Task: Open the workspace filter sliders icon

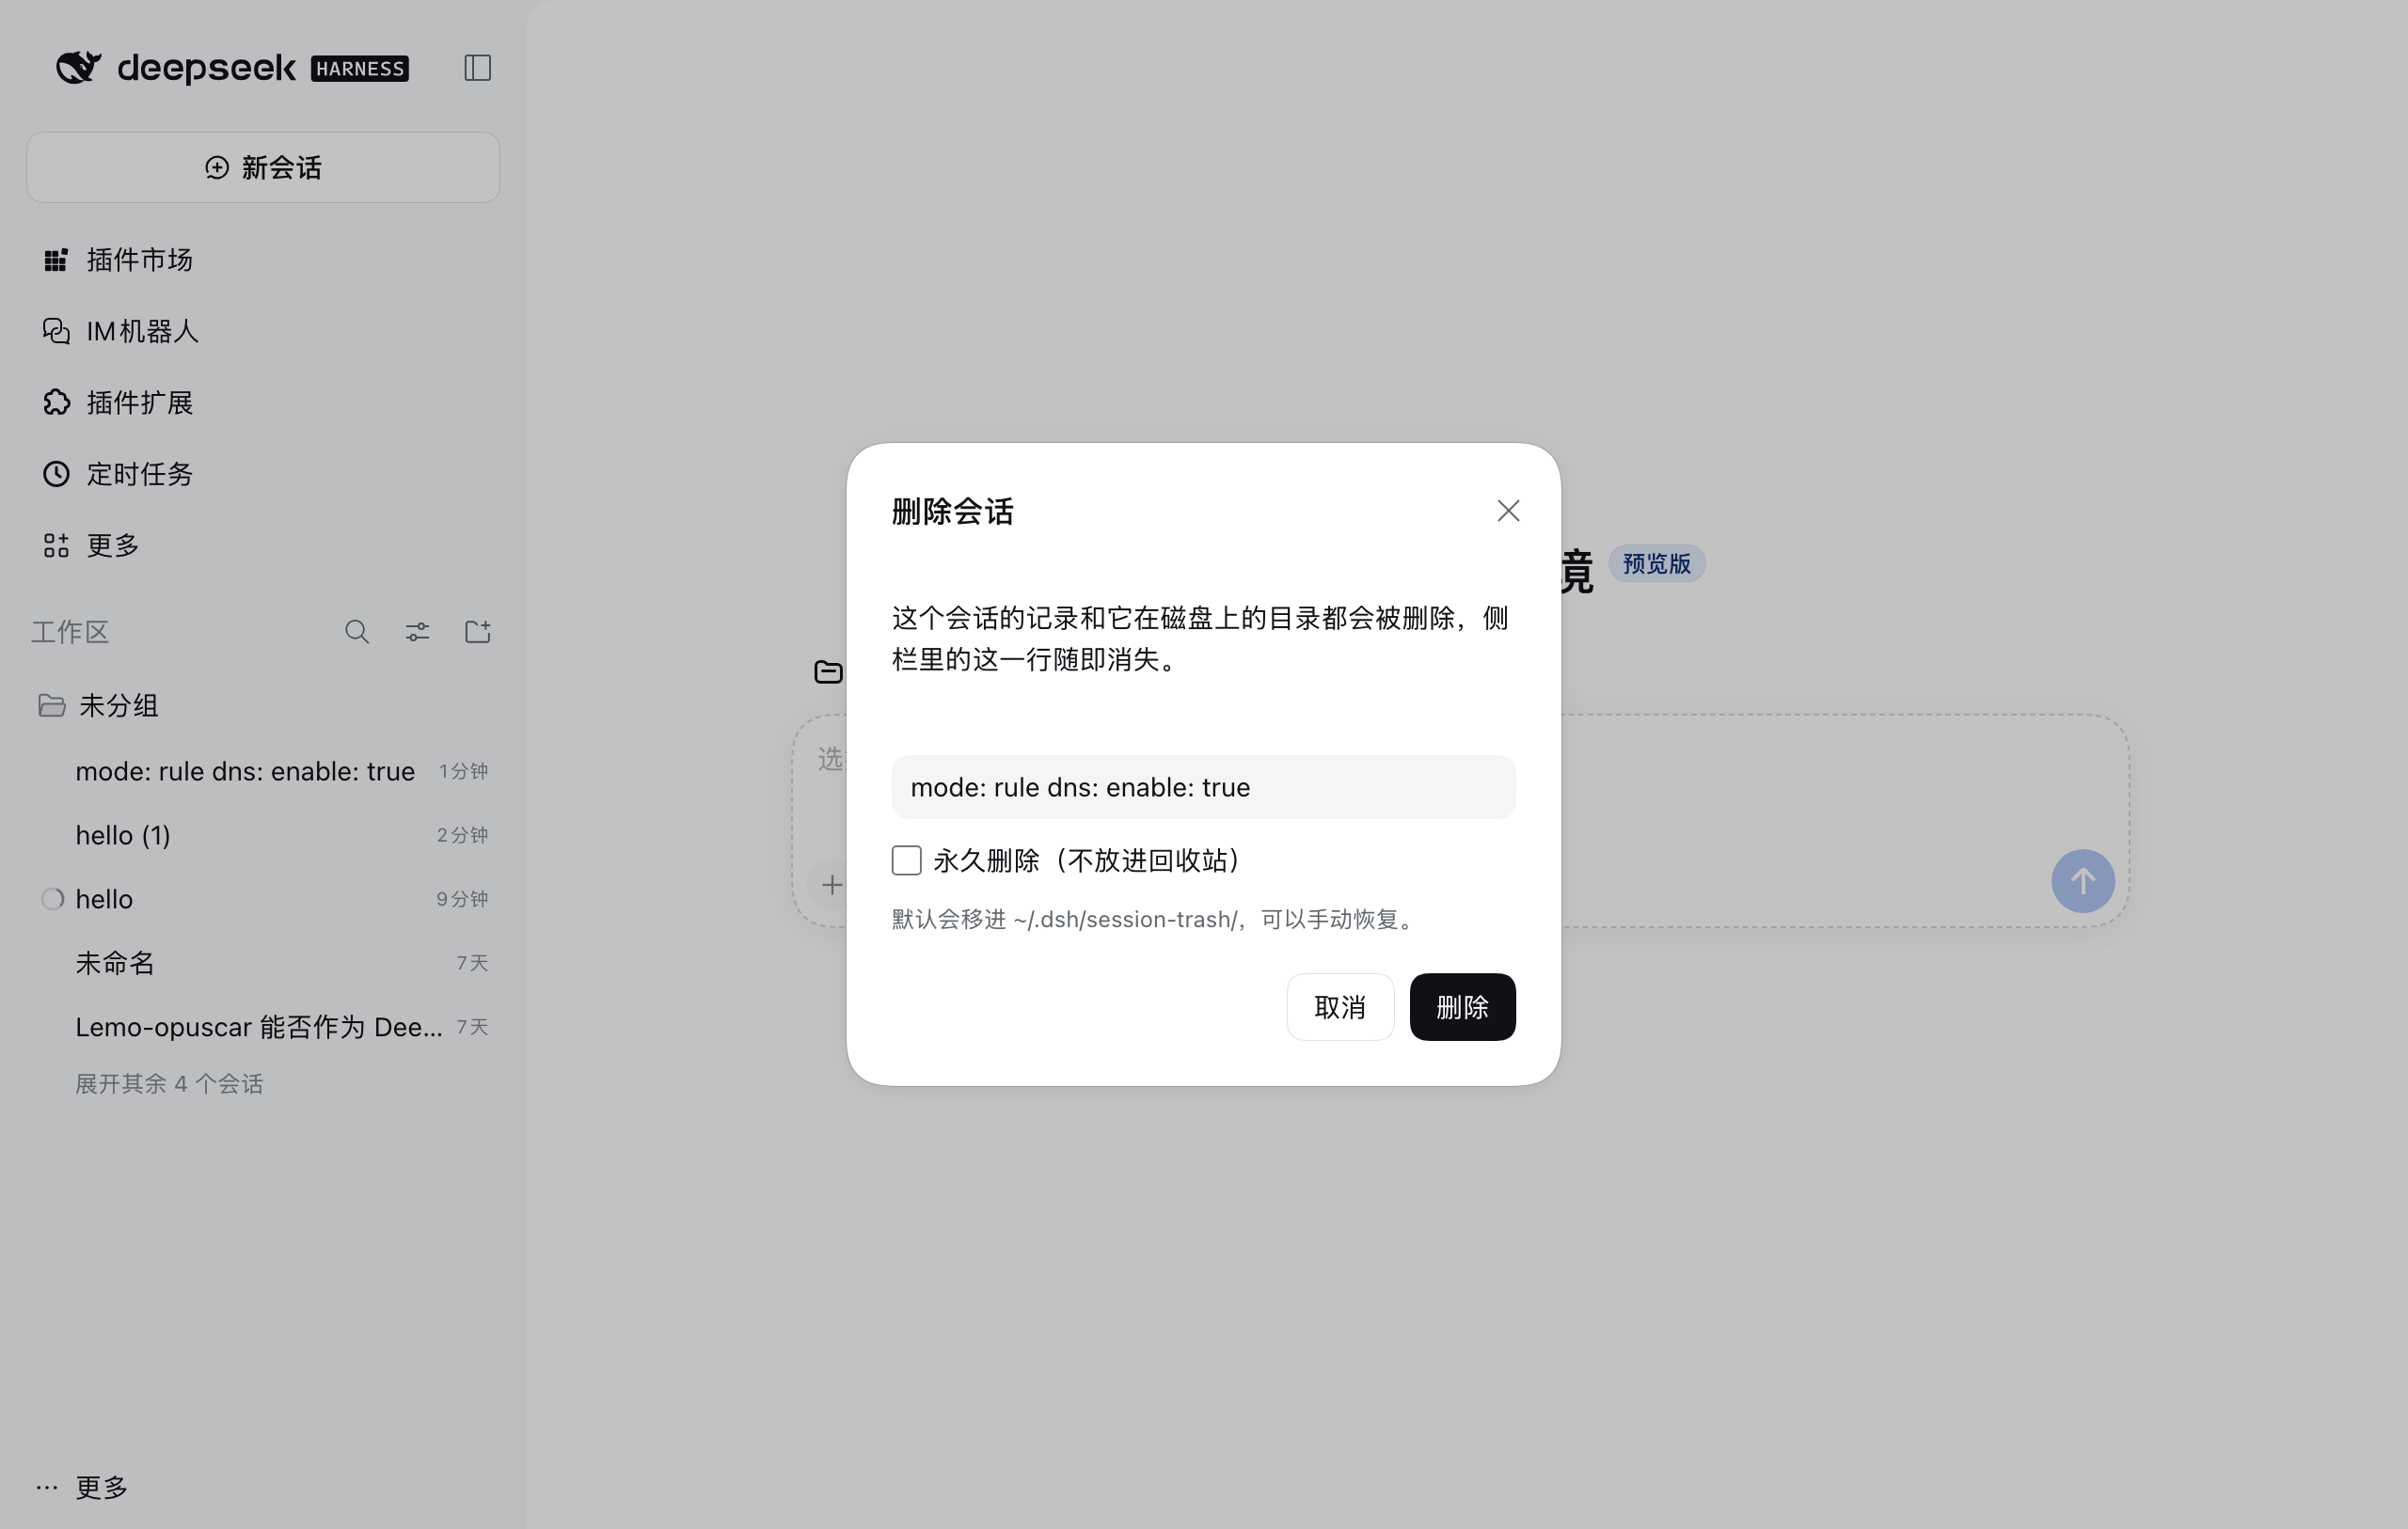Action: 417,632
